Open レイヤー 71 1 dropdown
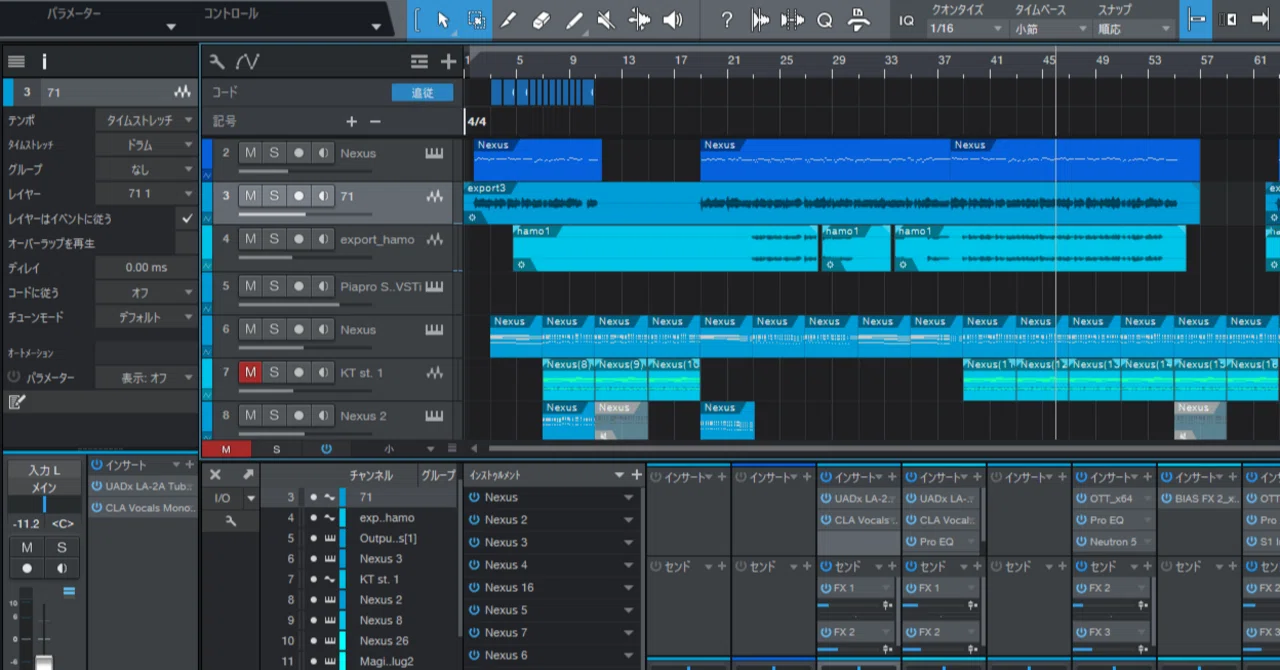This screenshot has width=1280, height=670. pos(146,194)
